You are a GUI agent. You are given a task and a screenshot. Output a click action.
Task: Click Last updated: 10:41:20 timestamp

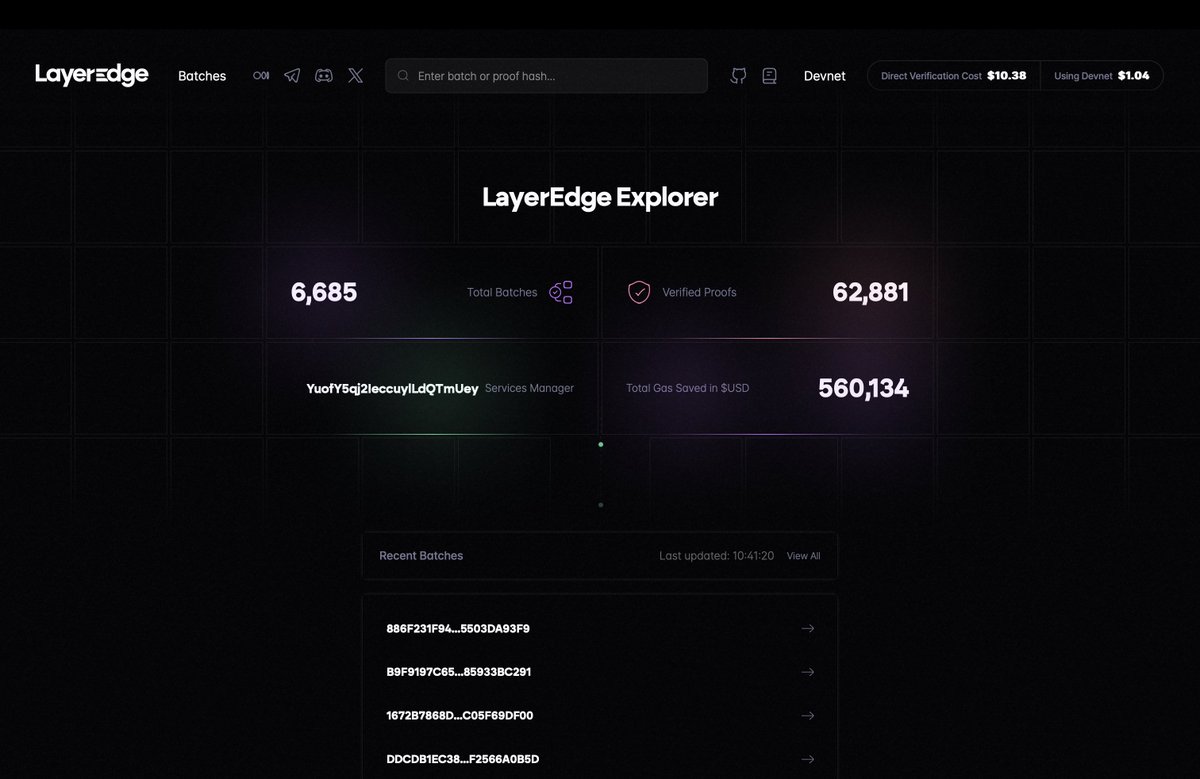[717, 556]
